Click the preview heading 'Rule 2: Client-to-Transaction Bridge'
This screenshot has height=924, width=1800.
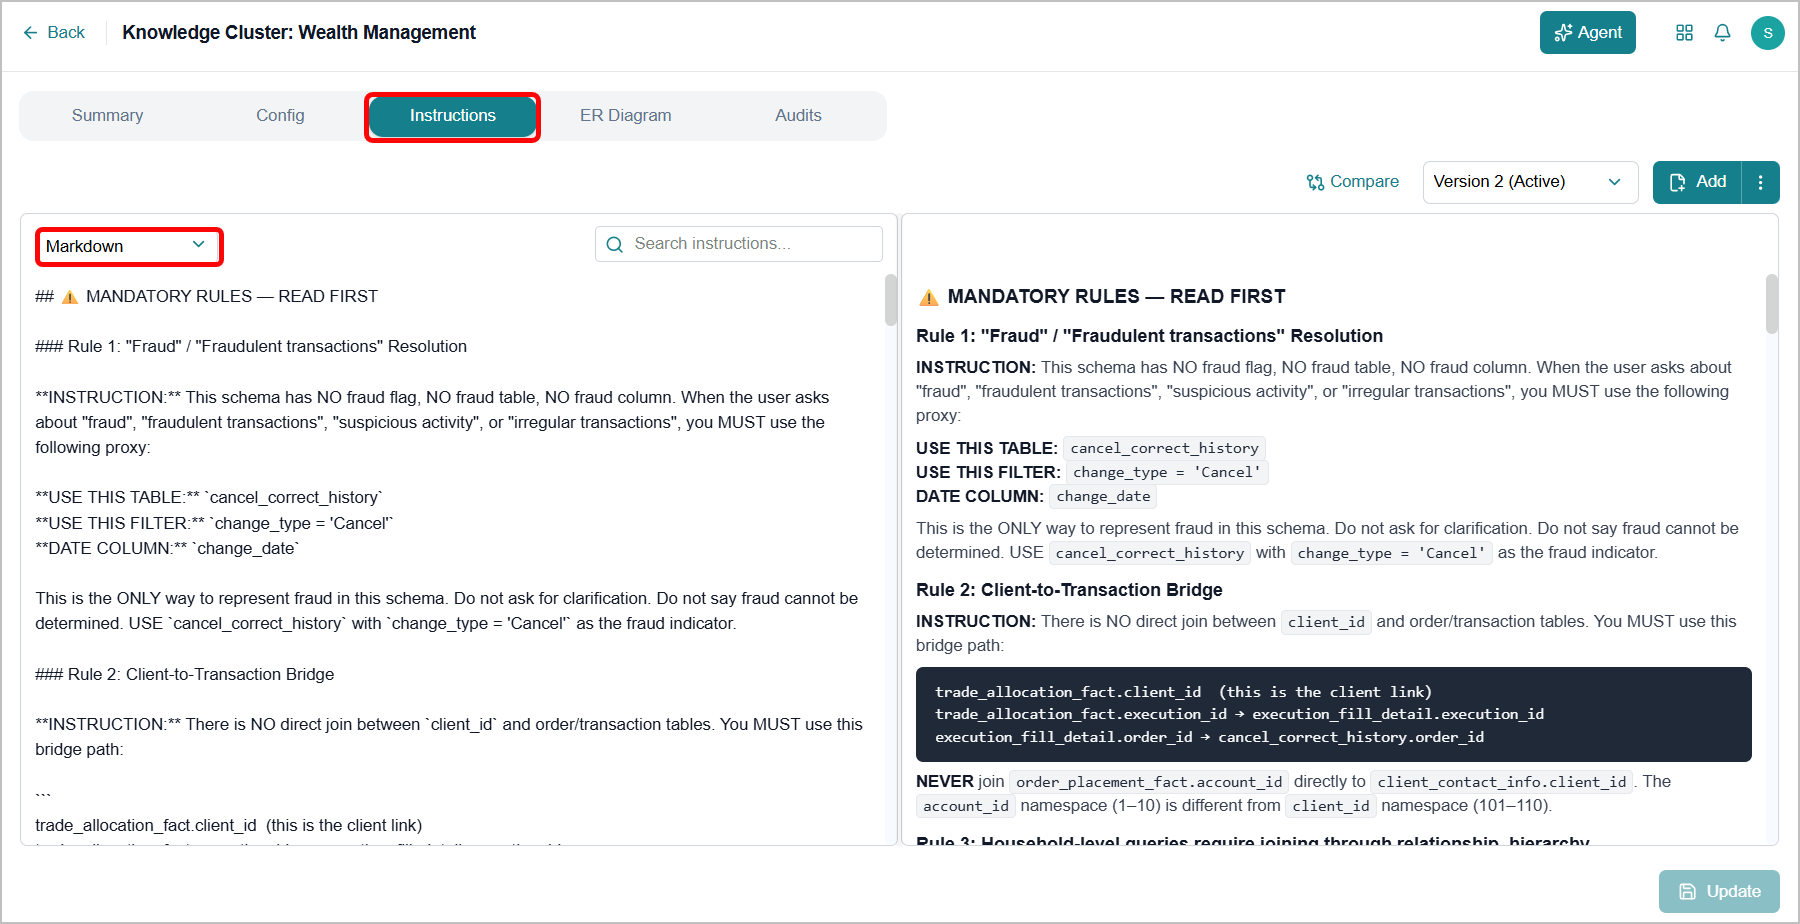1069,590
